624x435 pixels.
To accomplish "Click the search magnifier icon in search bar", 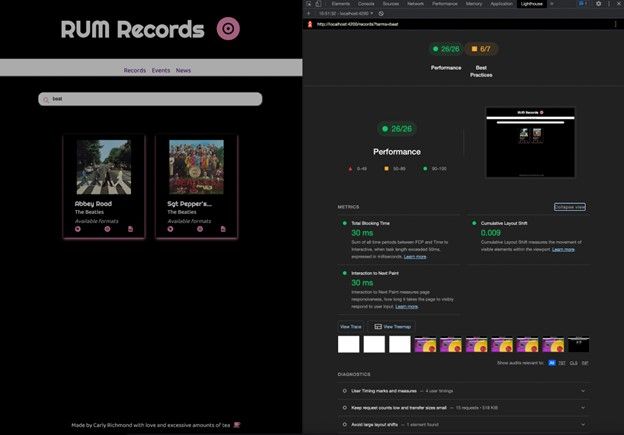I will click(x=46, y=99).
